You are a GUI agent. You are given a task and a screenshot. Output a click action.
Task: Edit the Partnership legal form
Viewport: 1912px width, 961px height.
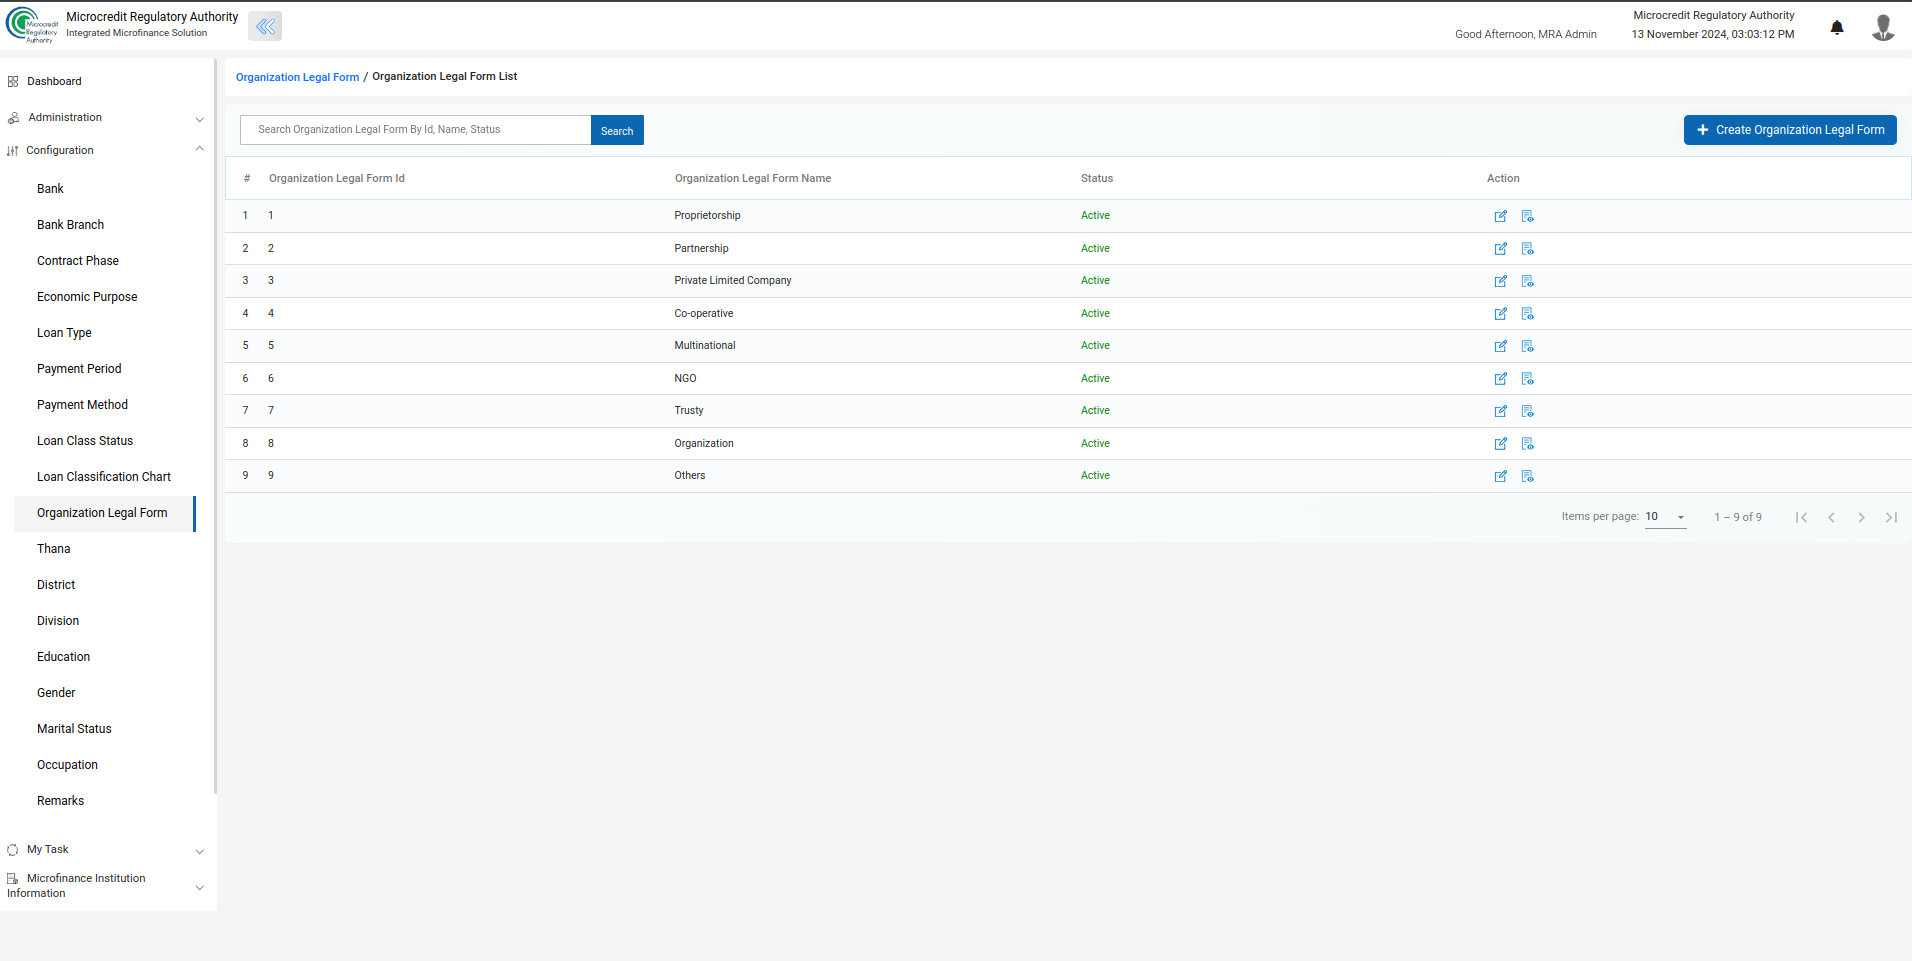(x=1500, y=249)
